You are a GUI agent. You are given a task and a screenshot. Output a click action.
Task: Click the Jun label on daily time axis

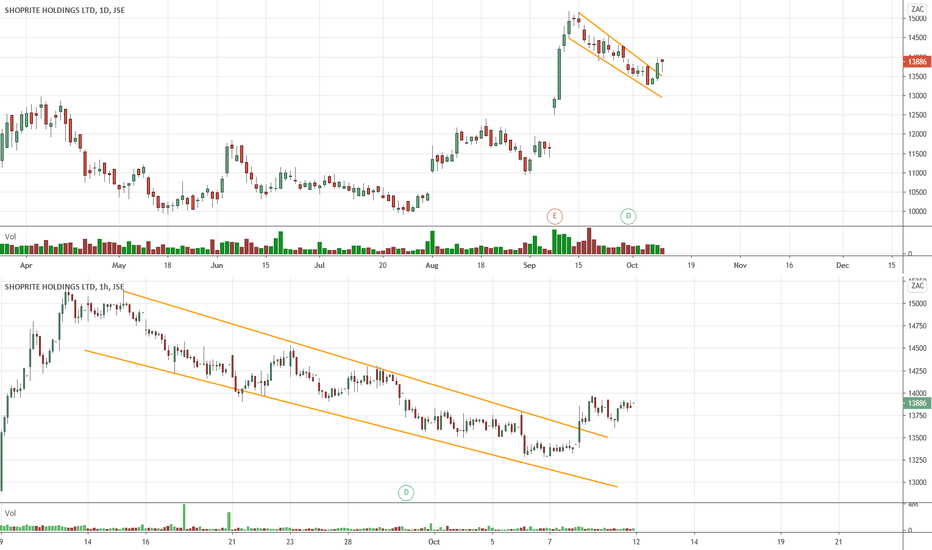217,265
